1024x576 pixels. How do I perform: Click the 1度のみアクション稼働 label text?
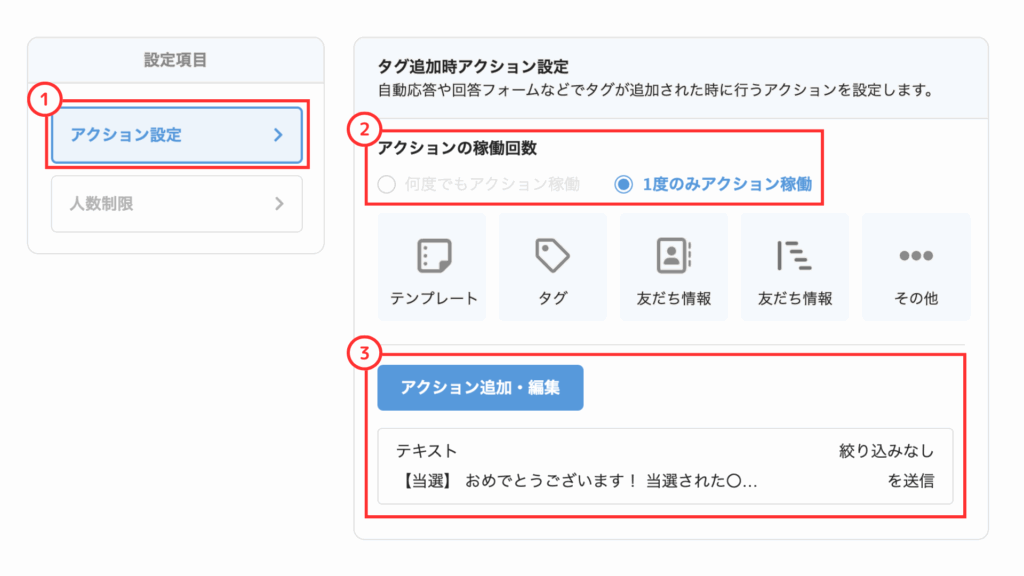(728, 184)
